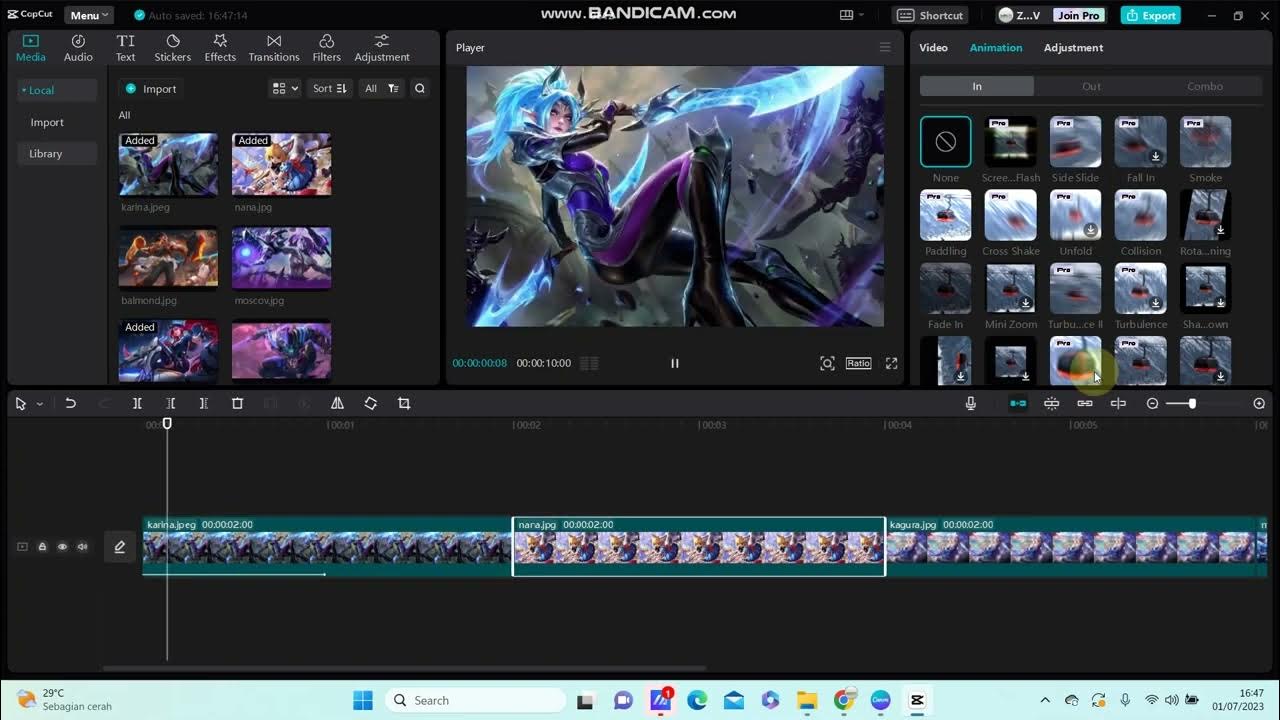Click the Import media button
This screenshot has width=1280, height=720.
pyautogui.click(x=151, y=88)
